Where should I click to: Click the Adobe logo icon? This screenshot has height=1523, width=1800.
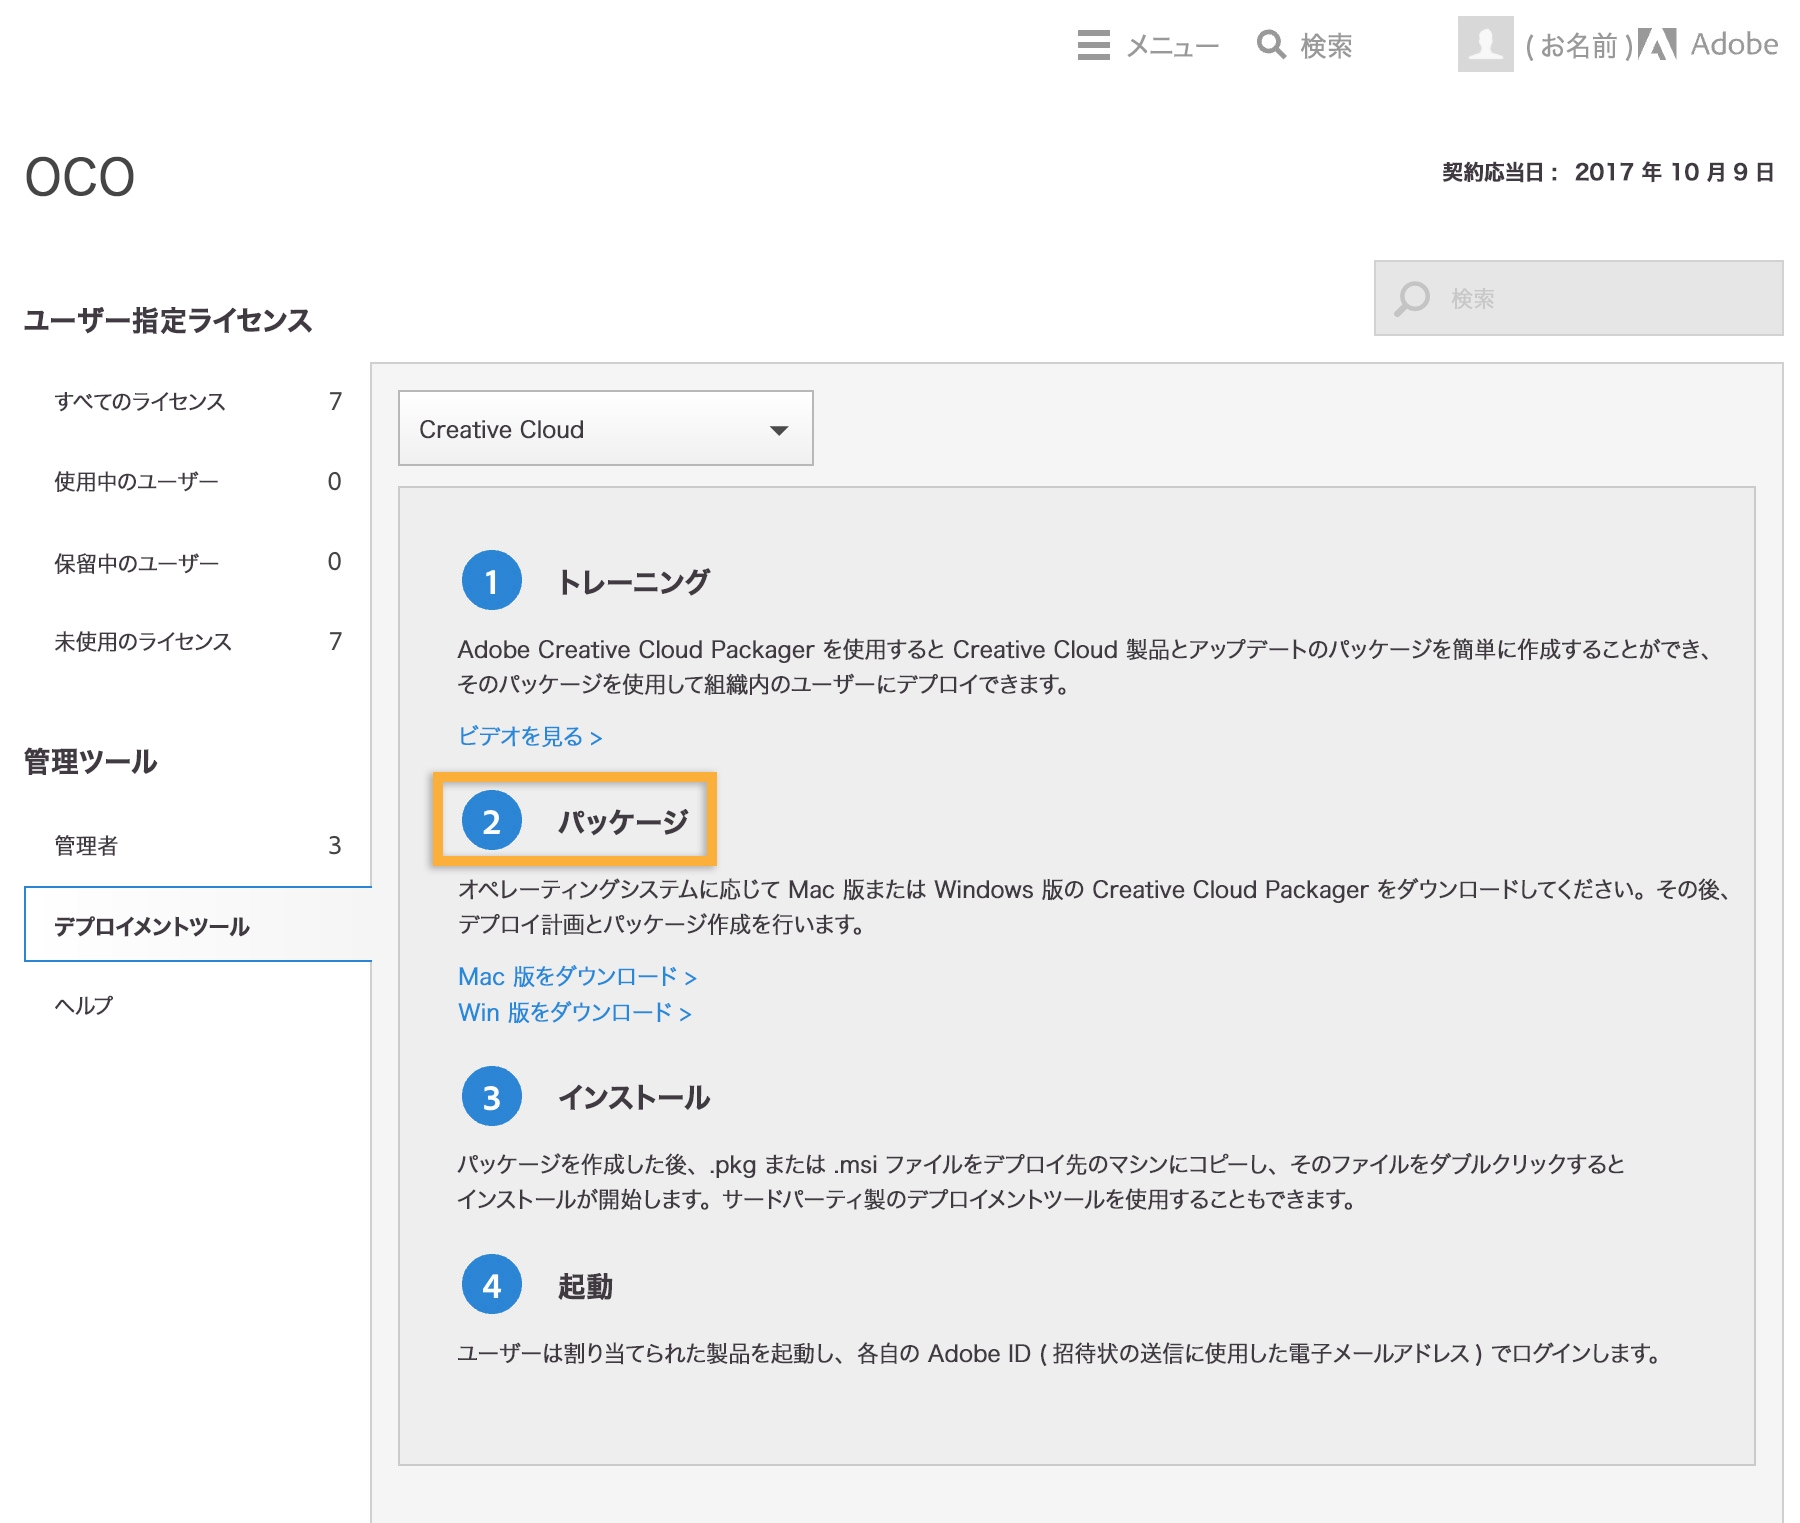[1657, 45]
